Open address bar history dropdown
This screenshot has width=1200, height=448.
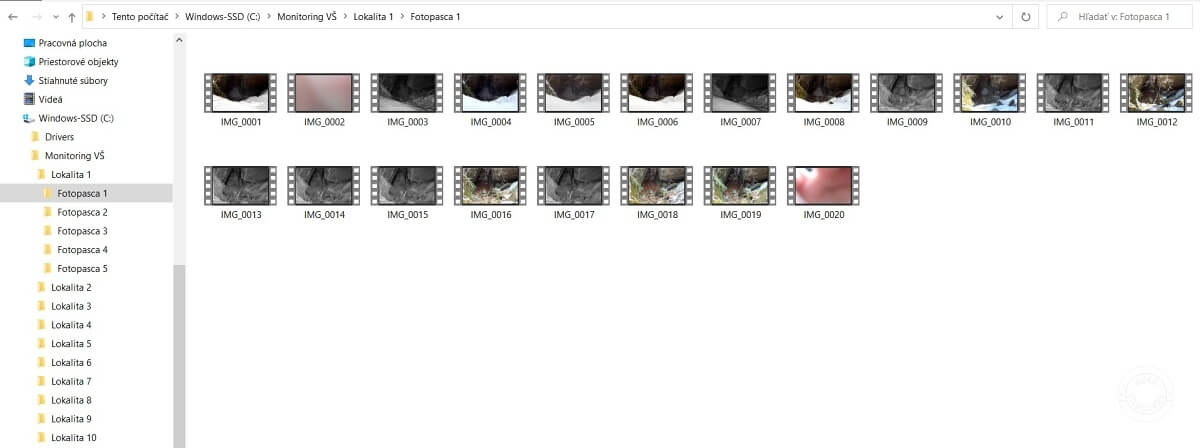(1001, 17)
